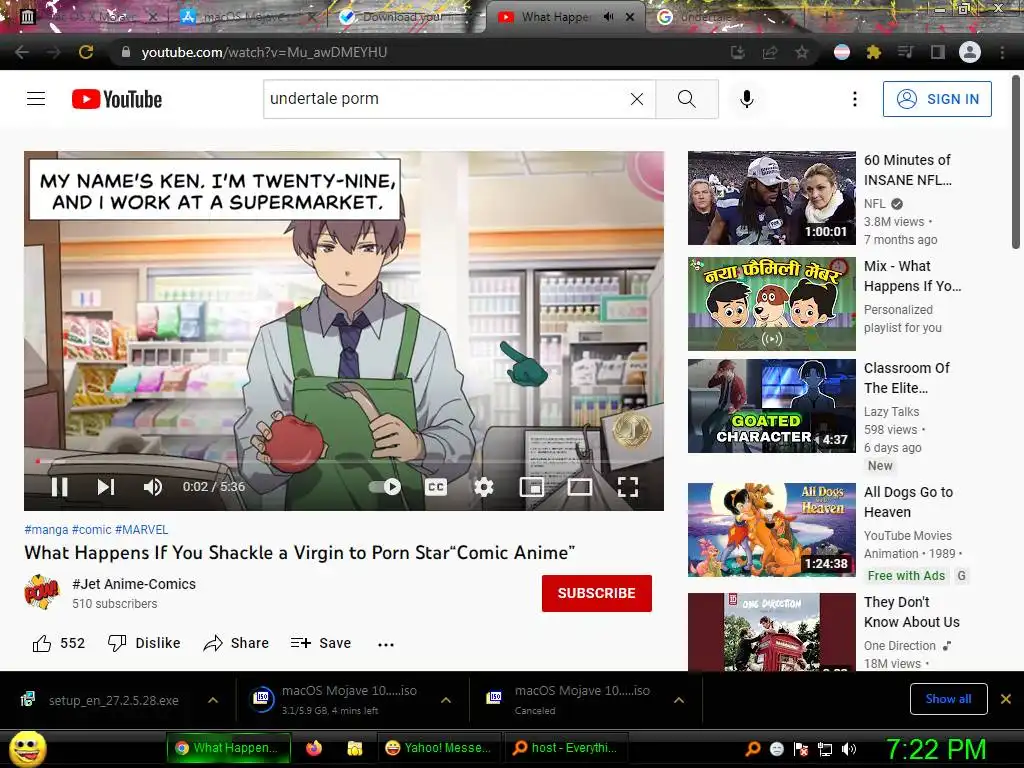Open host - Everything taskbar item
The image size is (1024, 768).
tap(564, 748)
